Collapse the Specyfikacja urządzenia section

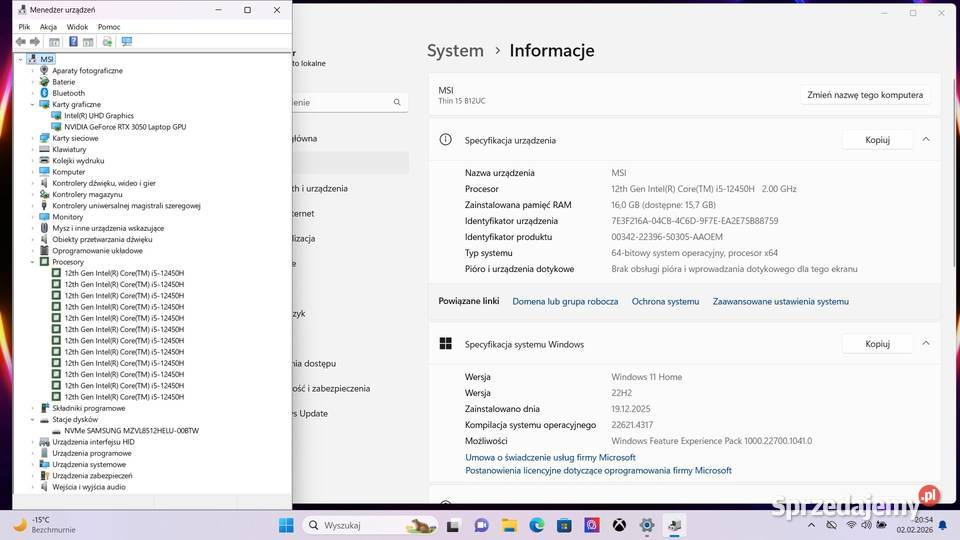926,140
